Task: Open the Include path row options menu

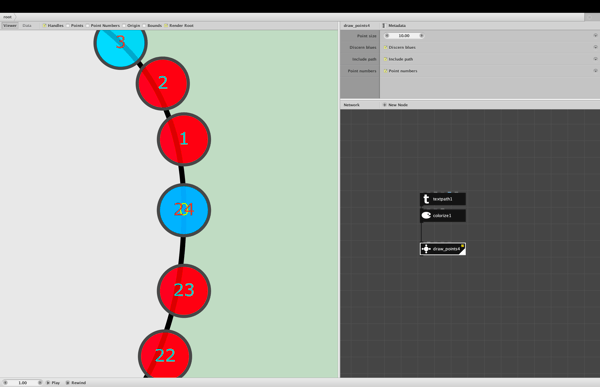Action: (595, 59)
